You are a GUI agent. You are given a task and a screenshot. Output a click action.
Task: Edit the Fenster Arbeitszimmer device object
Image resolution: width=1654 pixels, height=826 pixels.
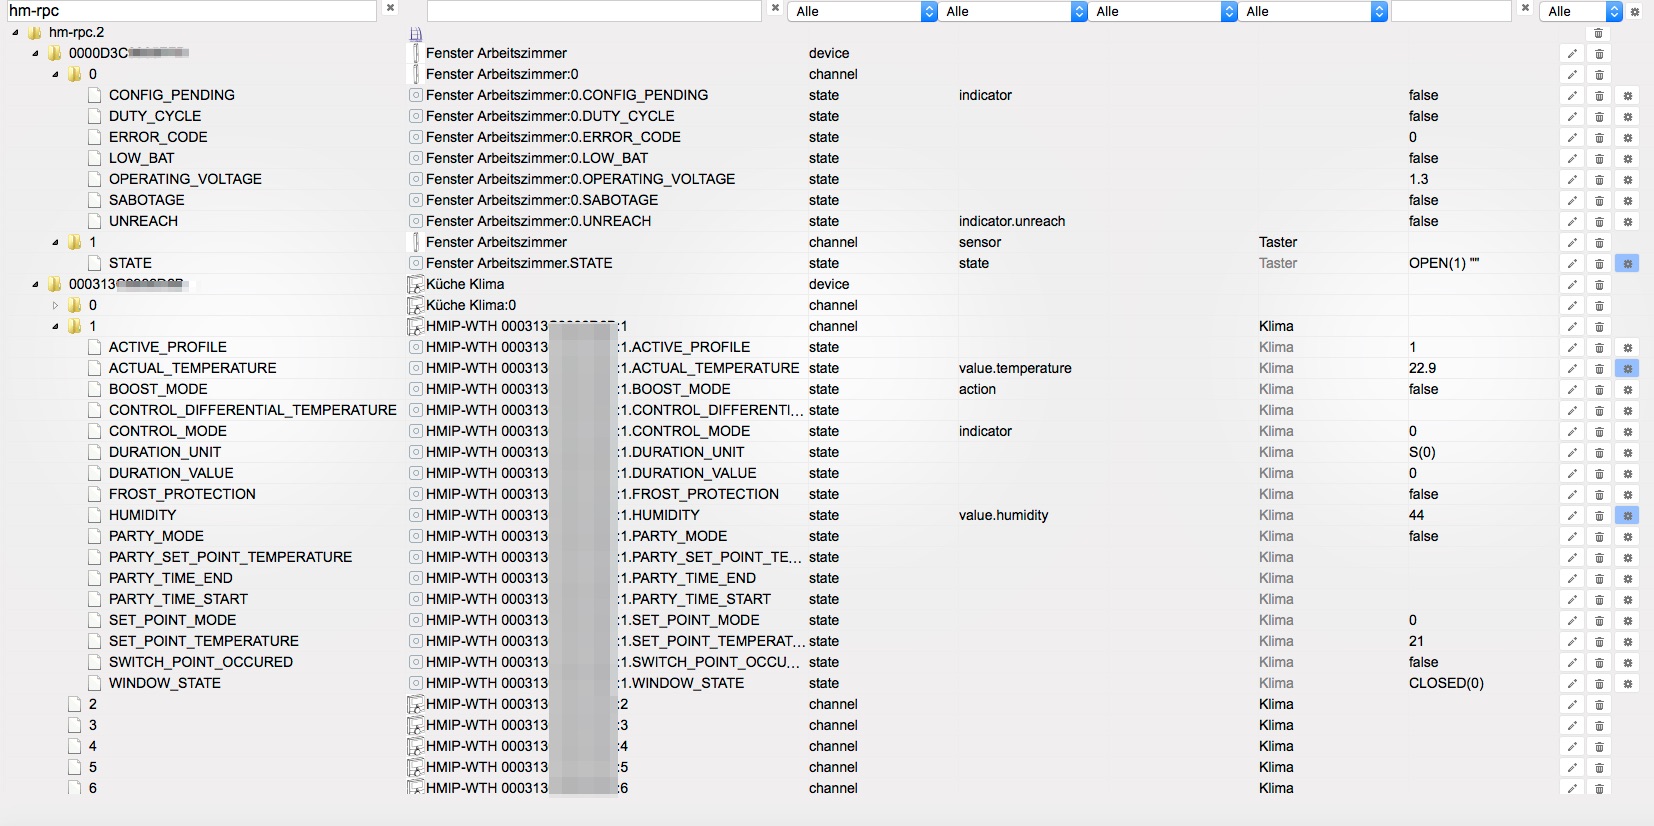1572,54
